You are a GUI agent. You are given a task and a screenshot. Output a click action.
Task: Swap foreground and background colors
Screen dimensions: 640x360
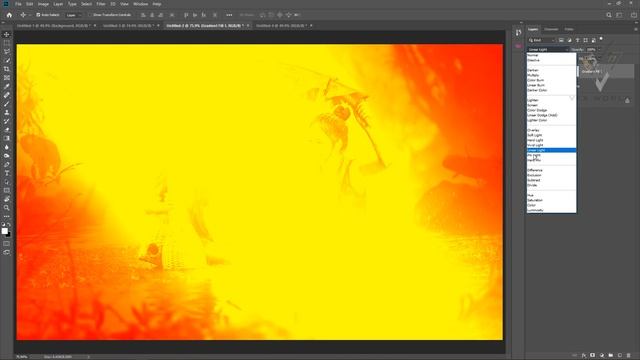coord(9,225)
